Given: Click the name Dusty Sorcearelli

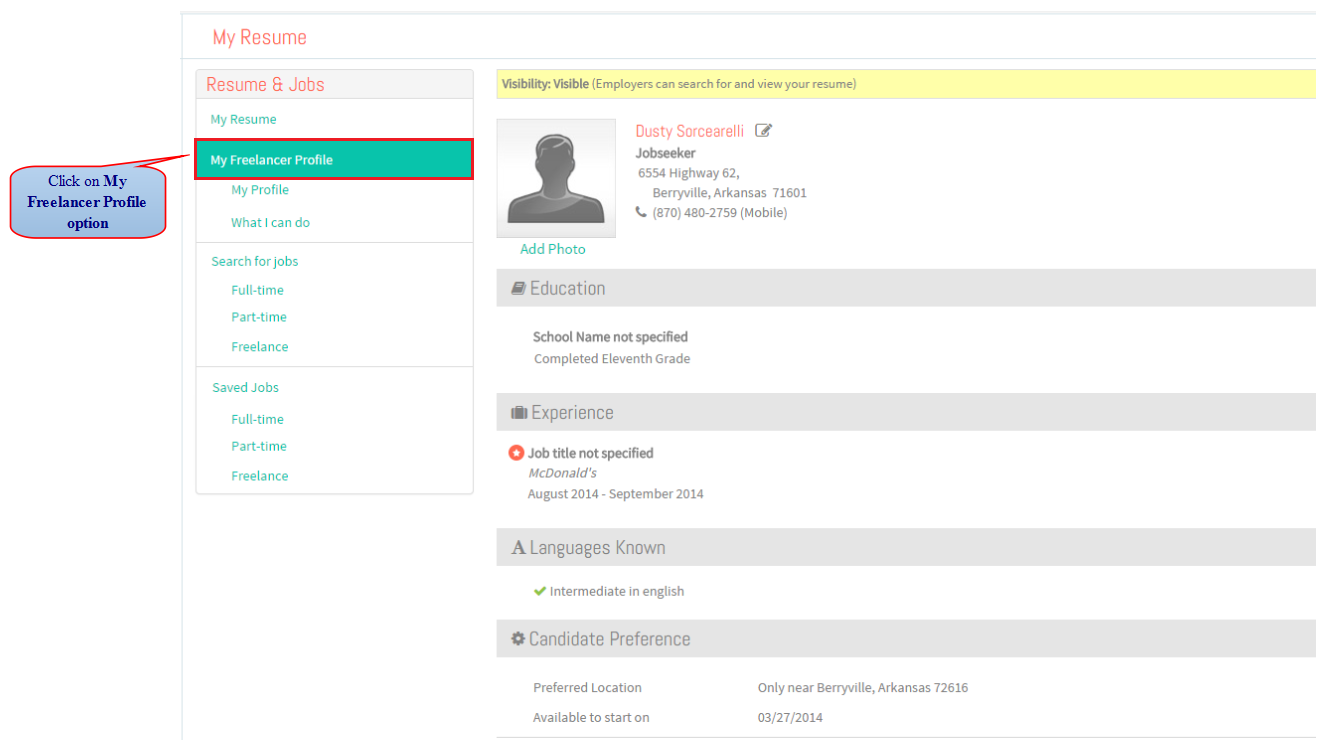Looking at the screenshot, I should point(690,131).
